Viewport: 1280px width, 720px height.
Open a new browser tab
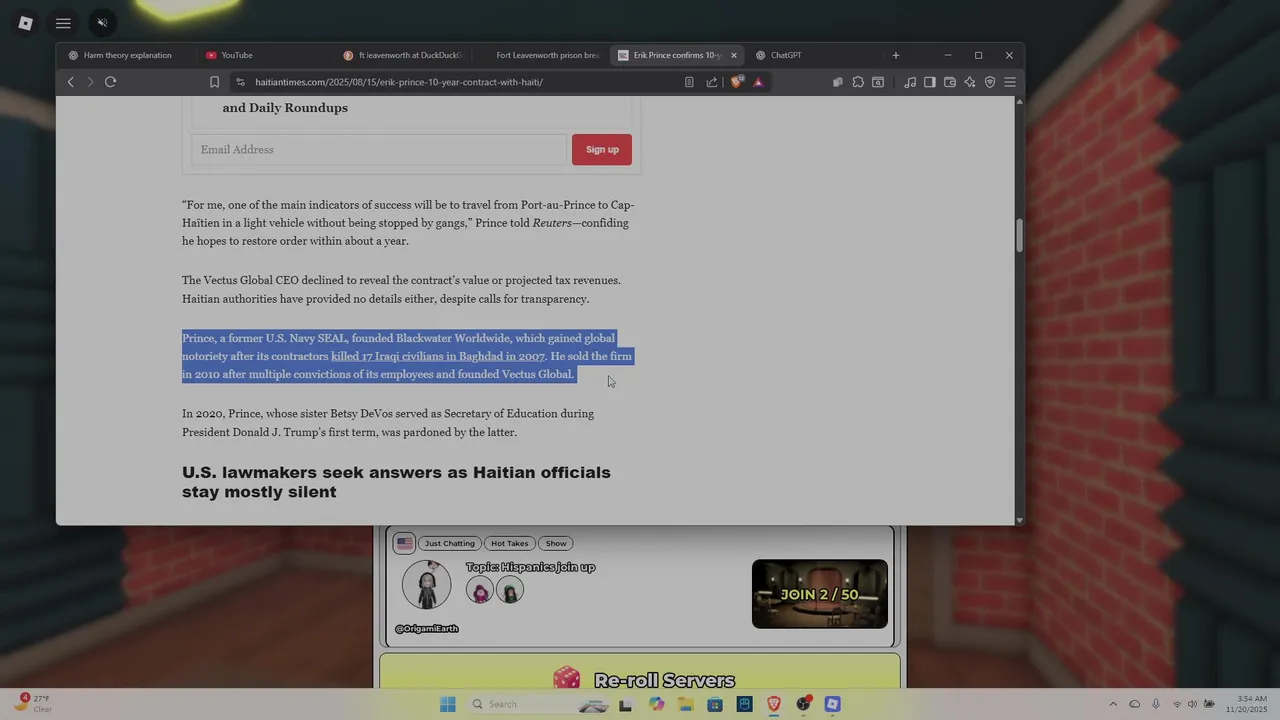tap(896, 55)
